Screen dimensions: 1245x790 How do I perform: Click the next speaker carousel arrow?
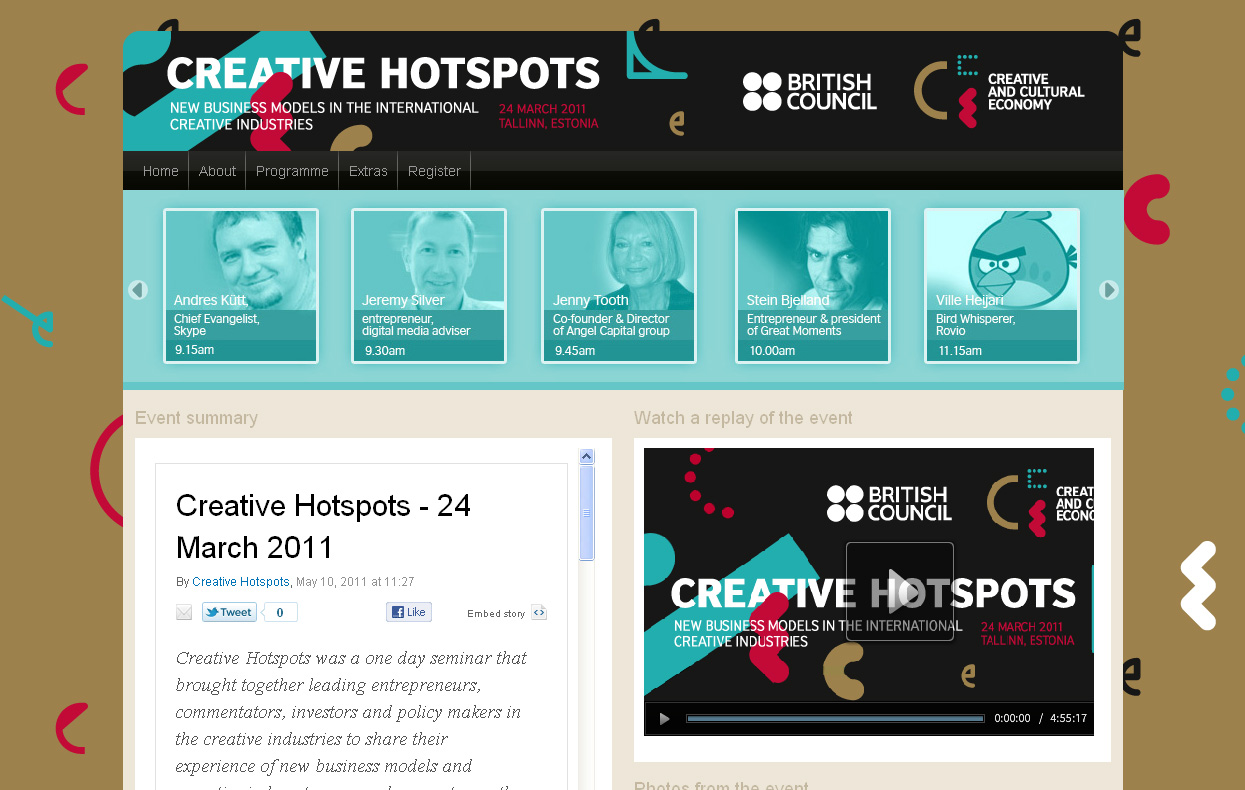pos(1108,290)
